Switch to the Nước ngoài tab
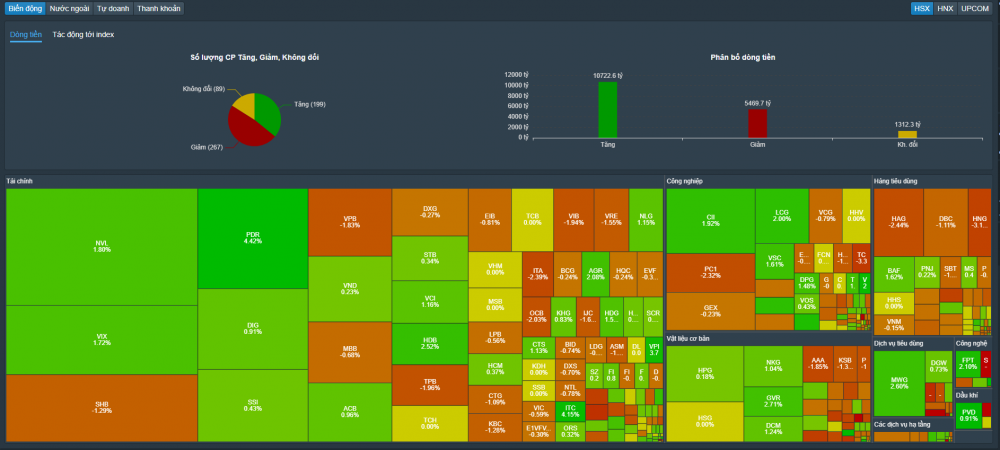The image size is (1000, 450). (x=70, y=8)
